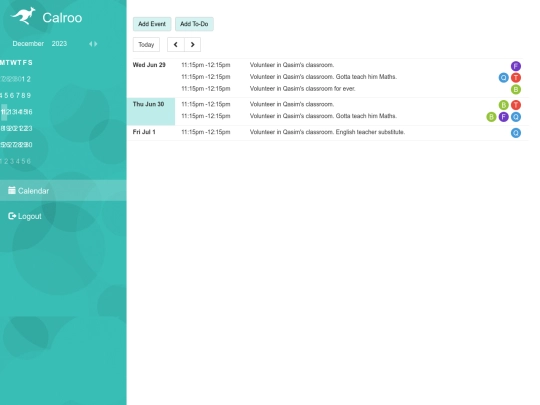Image resolution: width=540 pixels, height=405 pixels.
Task: Open first Wed Jun 29 'Volunteer in Qasim's classroom.' event
Action: tap(292, 65)
